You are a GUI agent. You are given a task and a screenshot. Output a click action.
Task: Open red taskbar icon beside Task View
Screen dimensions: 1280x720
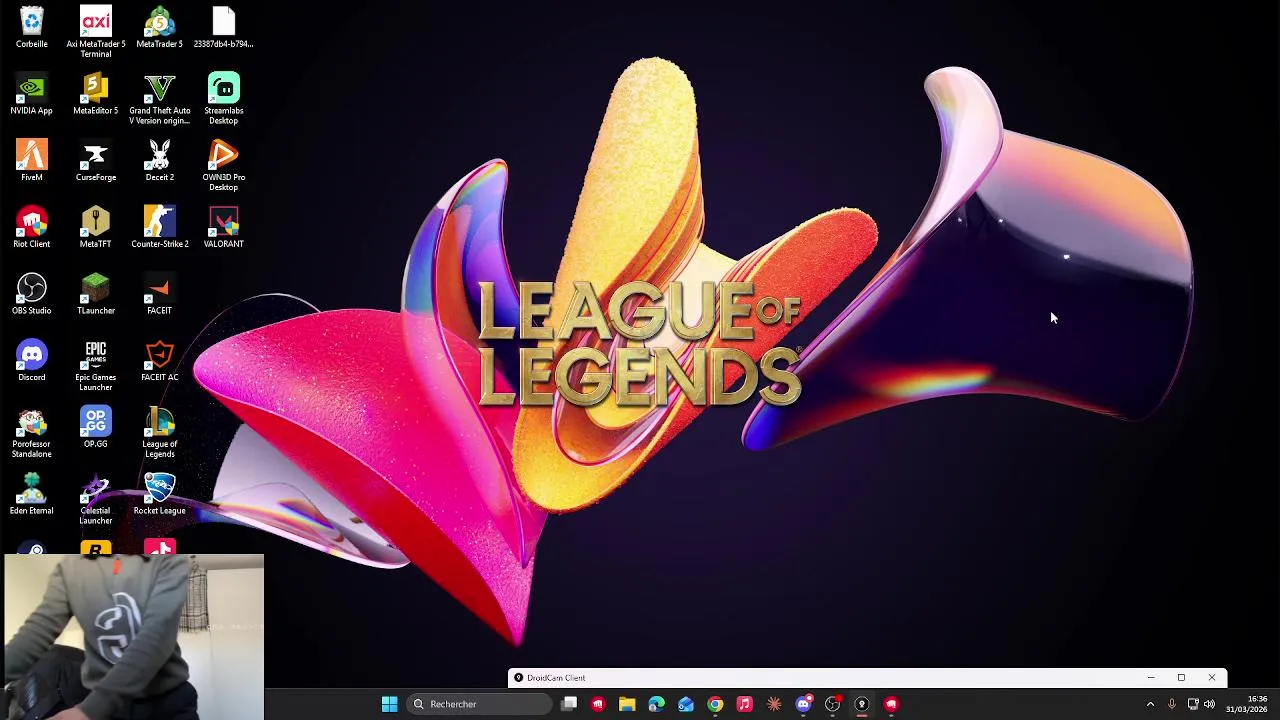tap(598, 704)
